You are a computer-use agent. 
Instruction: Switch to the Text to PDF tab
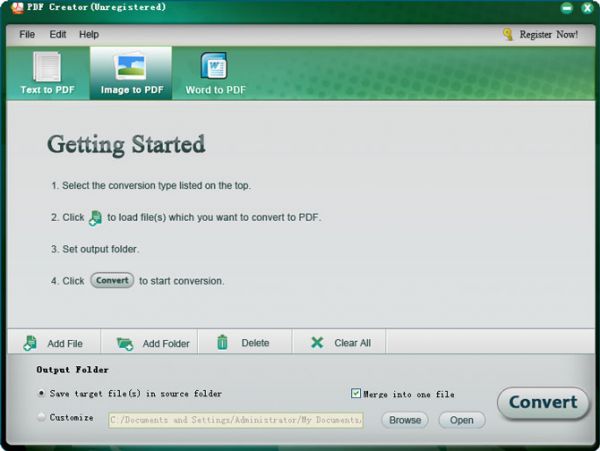[x=47, y=73]
